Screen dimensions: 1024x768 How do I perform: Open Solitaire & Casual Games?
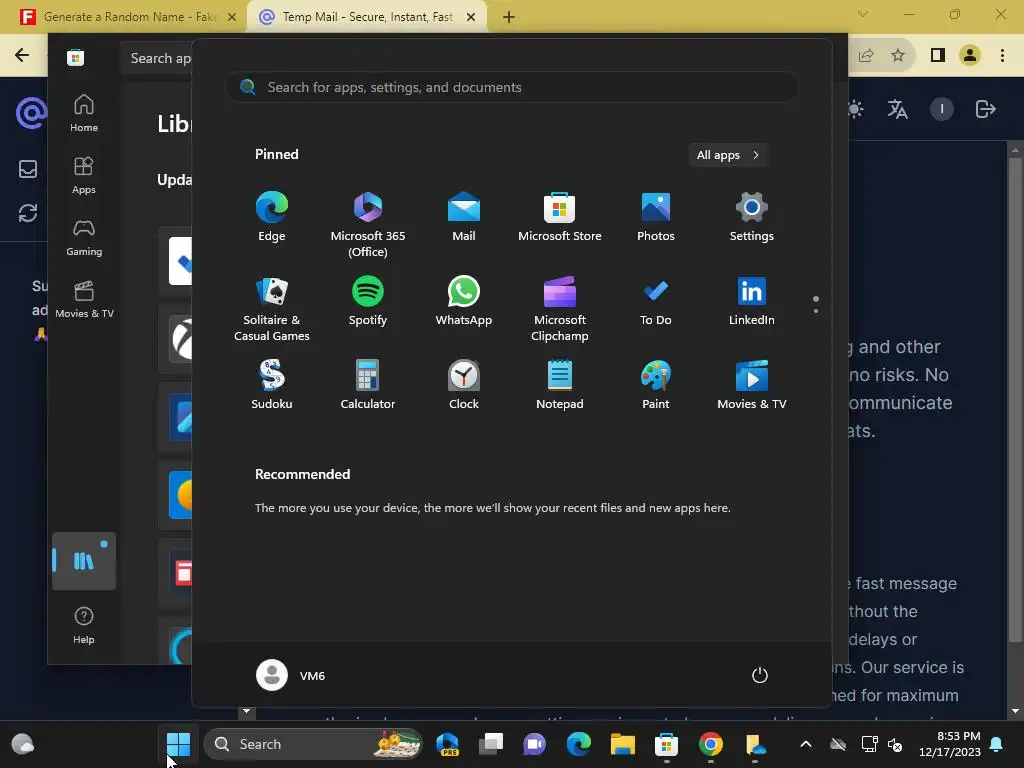(272, 308)
